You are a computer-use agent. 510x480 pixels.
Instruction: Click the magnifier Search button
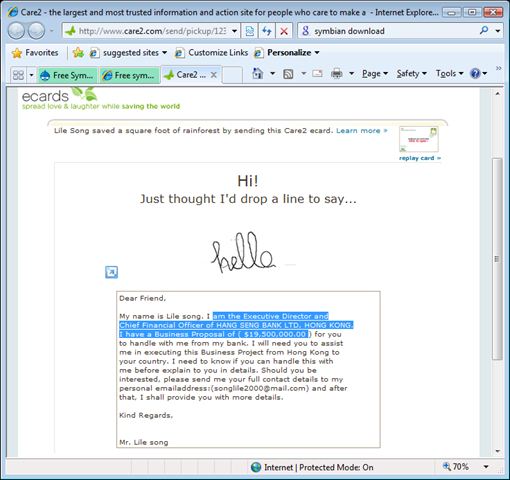click(484, 31)
